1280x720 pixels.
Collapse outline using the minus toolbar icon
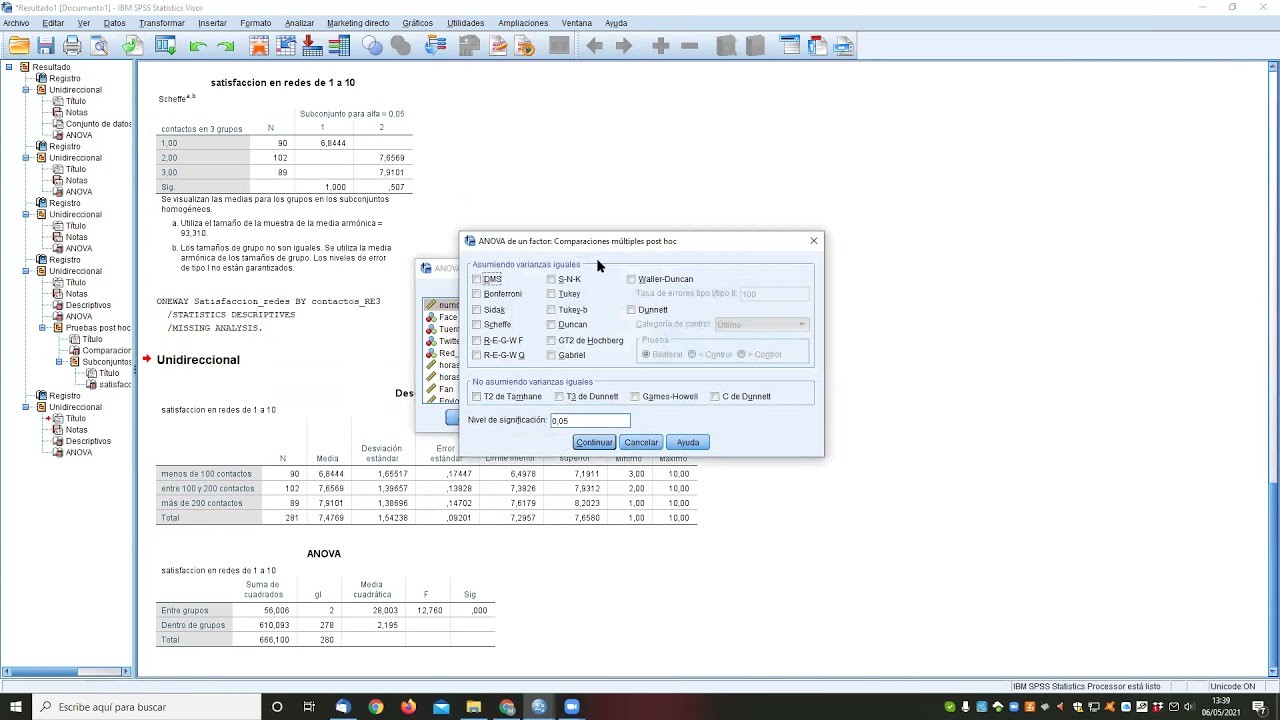coord(689,46)
